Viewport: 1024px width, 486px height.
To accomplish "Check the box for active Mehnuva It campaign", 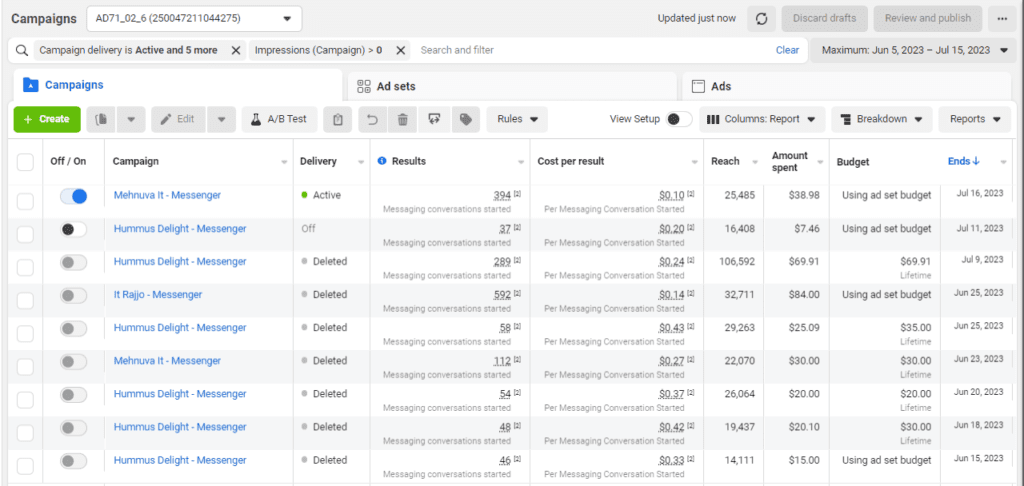I will click(25, 202).
